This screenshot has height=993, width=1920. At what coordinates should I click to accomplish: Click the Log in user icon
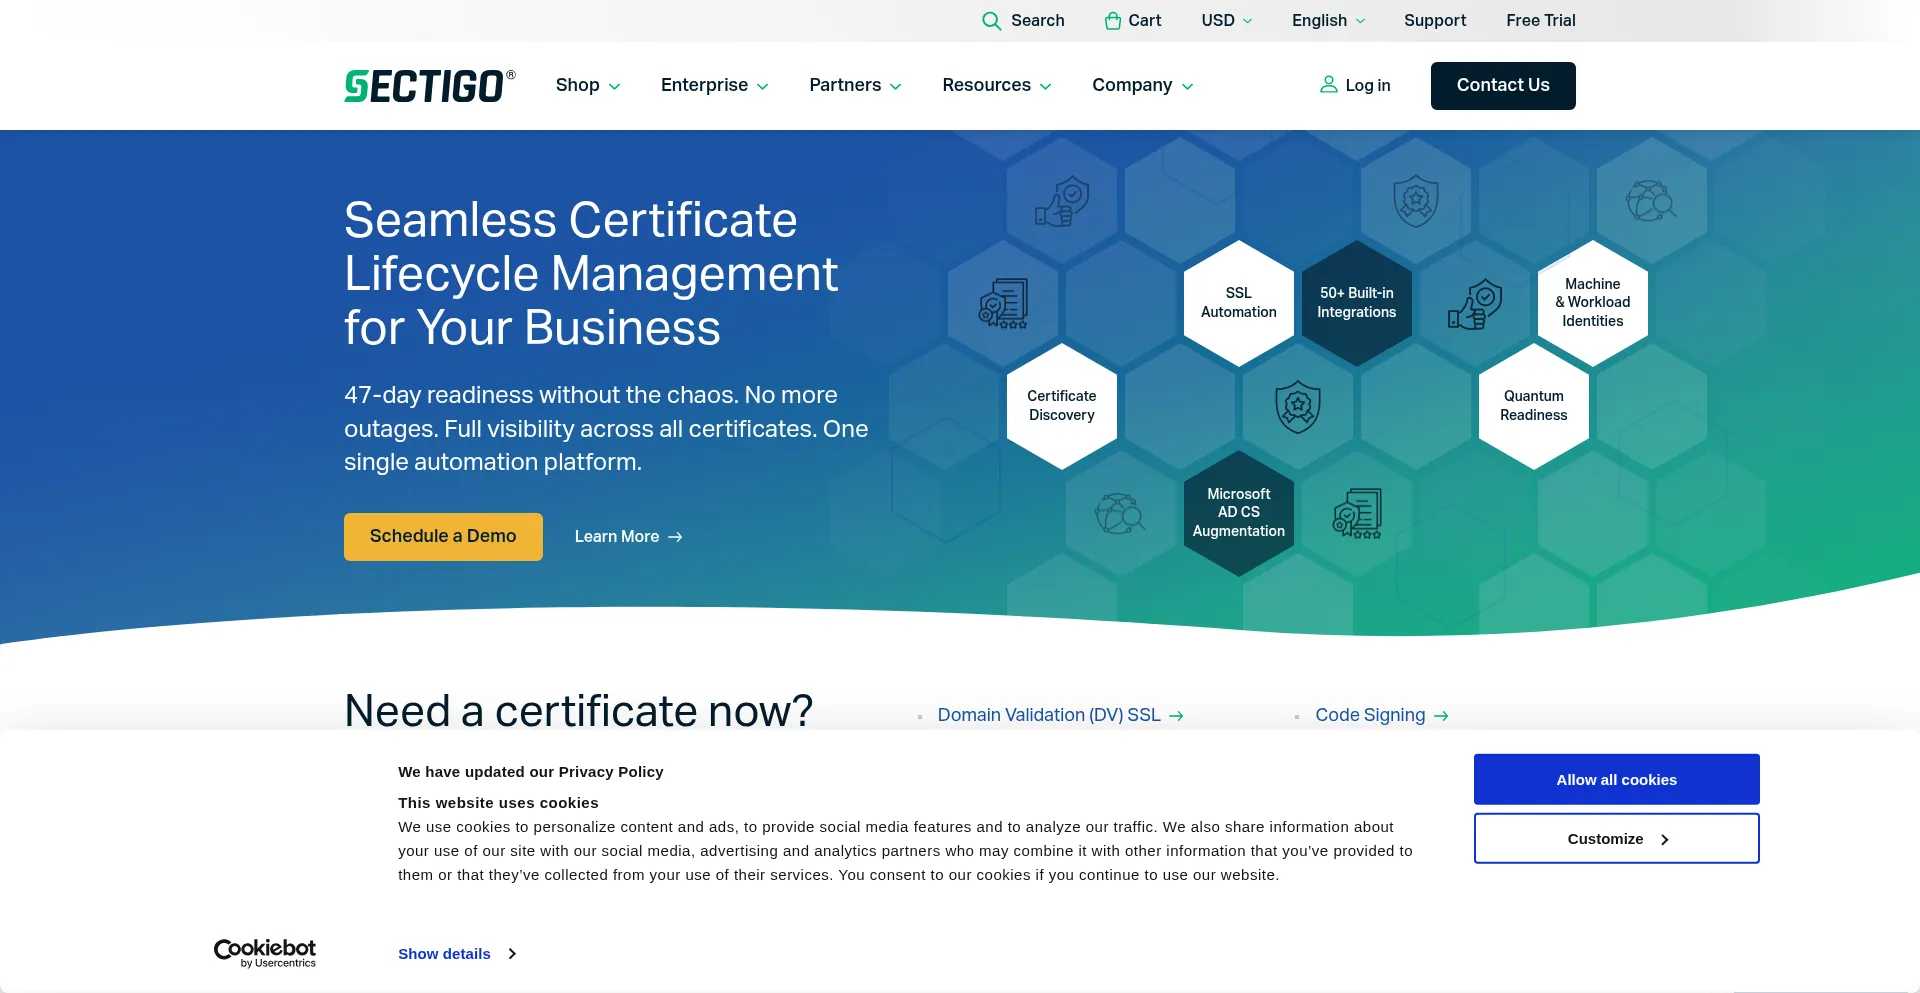click(x=1328, y=85)
